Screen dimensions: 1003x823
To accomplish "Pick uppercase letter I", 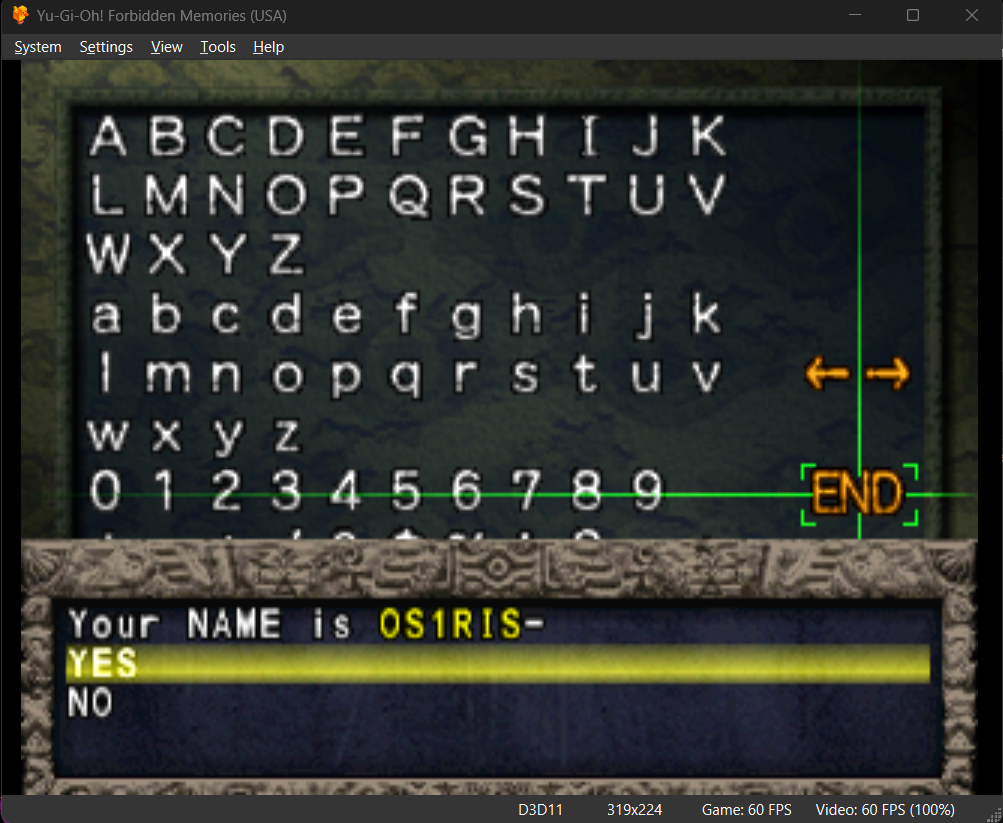I will pos(588,136).
